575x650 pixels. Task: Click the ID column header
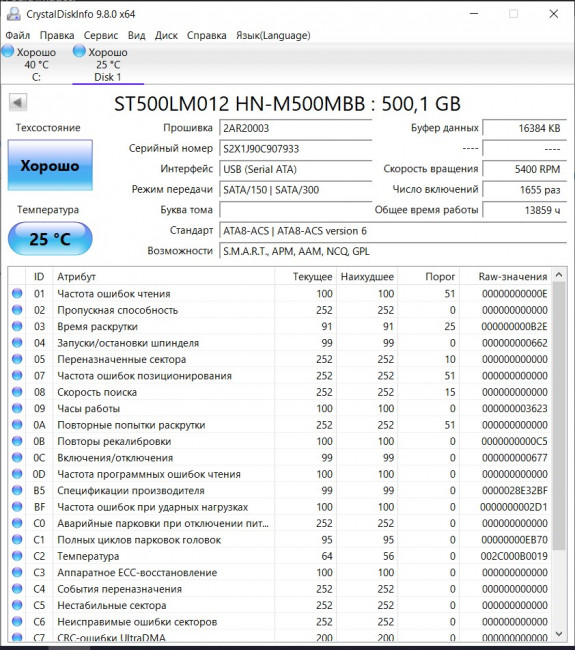tap(39, 276)
